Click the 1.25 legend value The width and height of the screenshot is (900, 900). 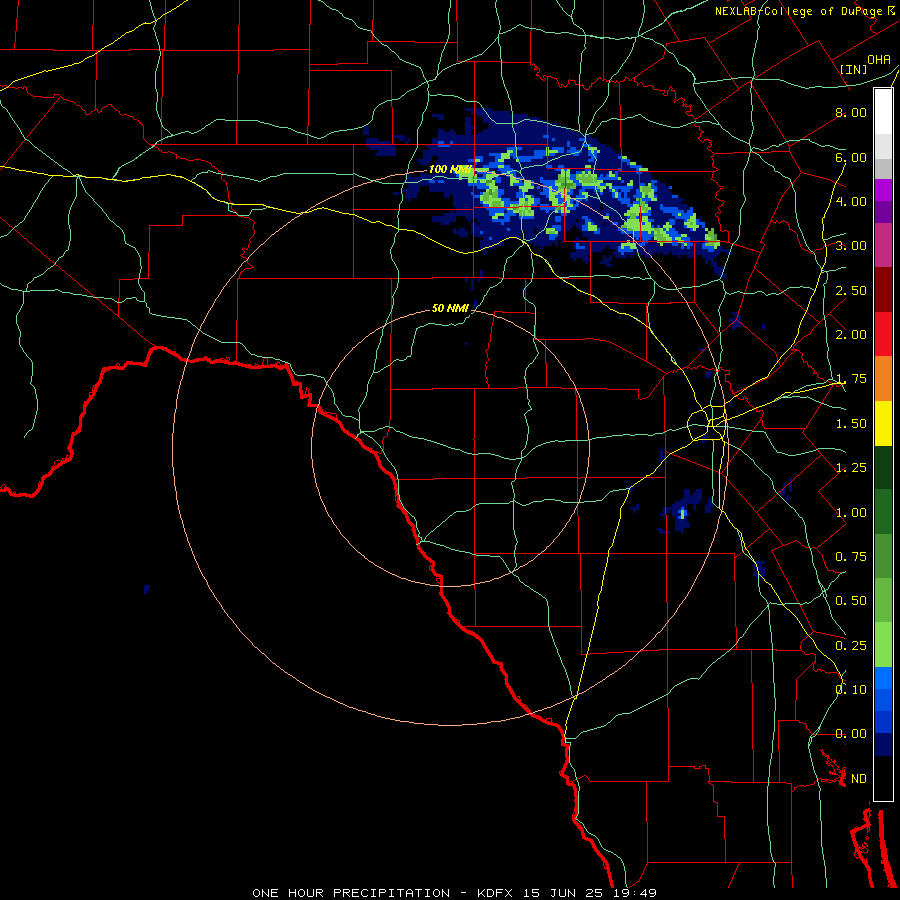(851, 468)
